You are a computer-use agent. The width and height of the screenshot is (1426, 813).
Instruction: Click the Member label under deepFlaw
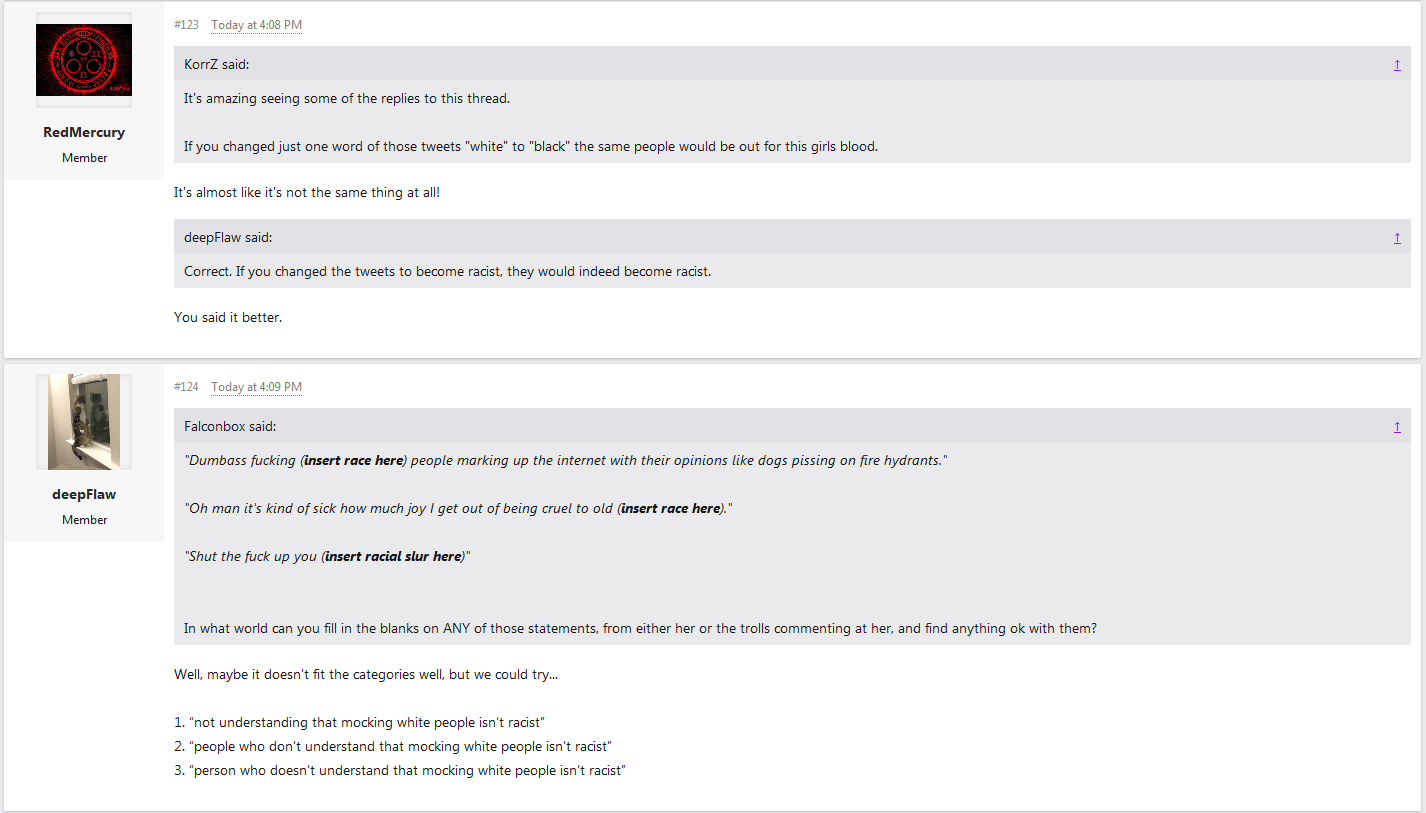pyautogui.click(x=84, y=520)
